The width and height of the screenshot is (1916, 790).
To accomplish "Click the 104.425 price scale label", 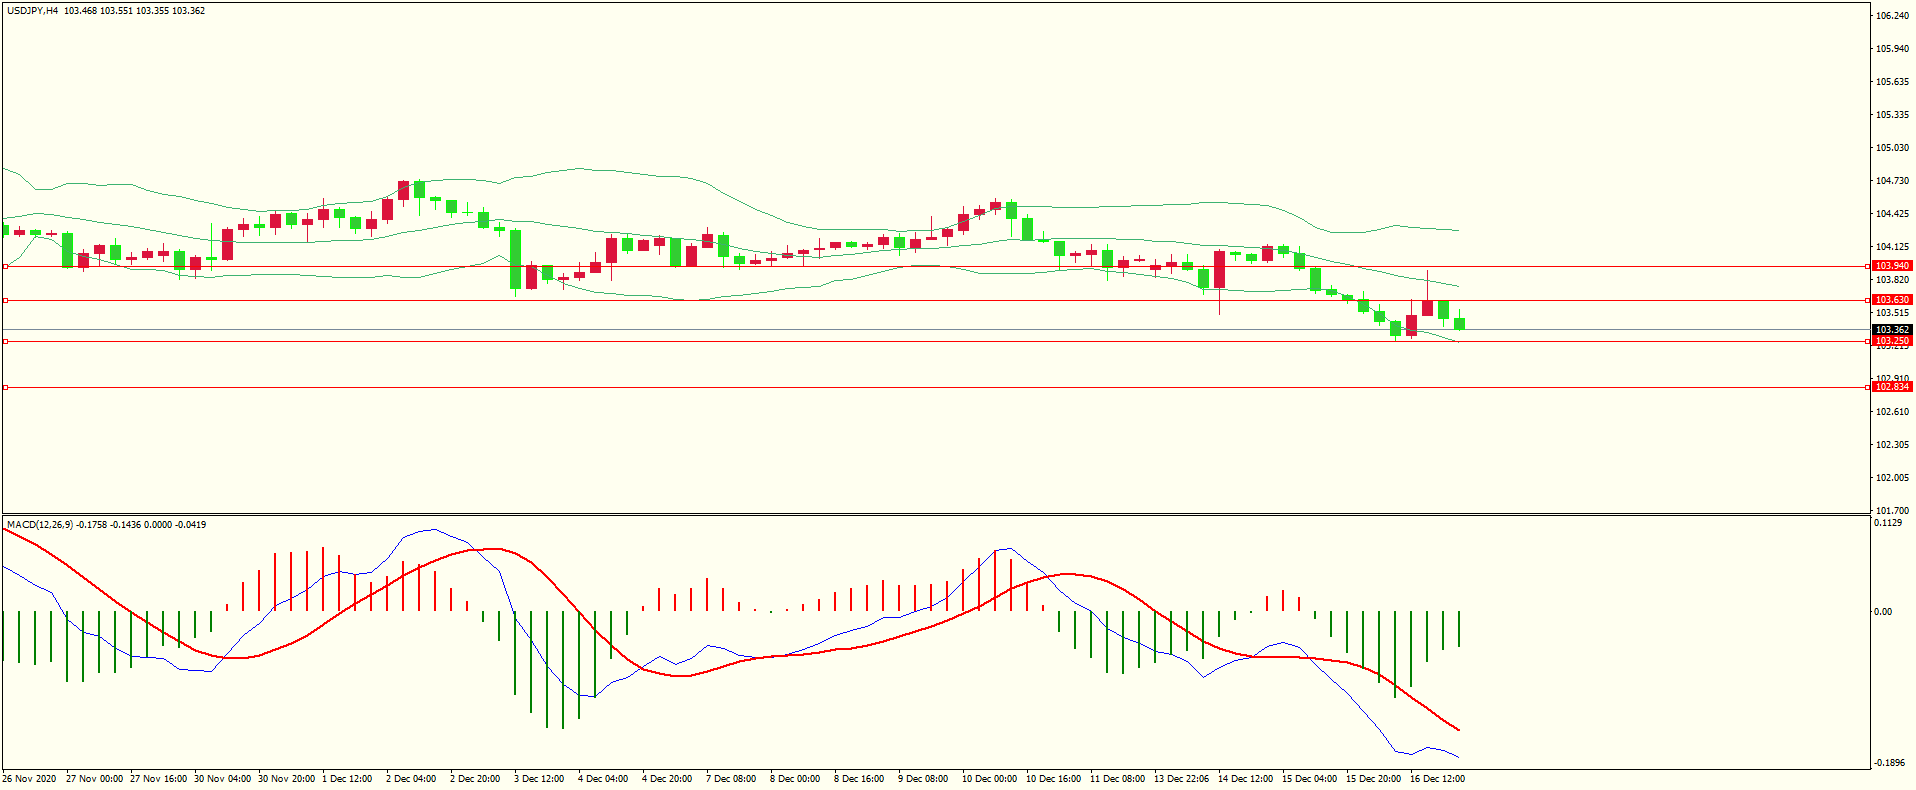I will tap(1893, 214).
